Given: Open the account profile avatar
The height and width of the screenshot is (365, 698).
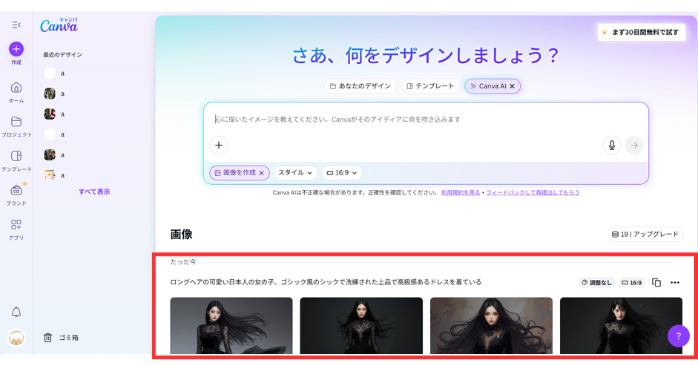Looking at the screenshot, I should (16, 338).
